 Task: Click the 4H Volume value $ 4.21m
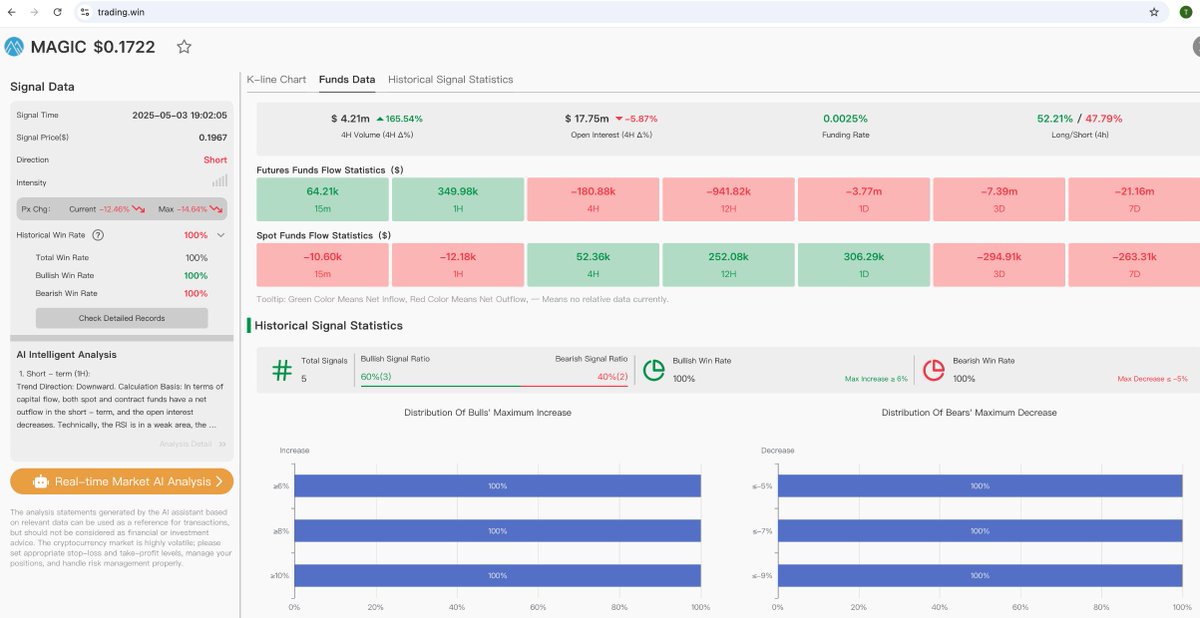pyautogui.click(x=350, y=118)
